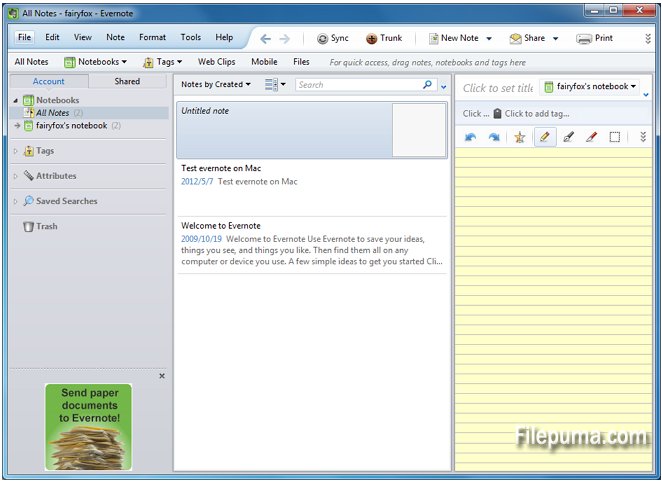Go back with the left arrow

click(x=266, y=39)
